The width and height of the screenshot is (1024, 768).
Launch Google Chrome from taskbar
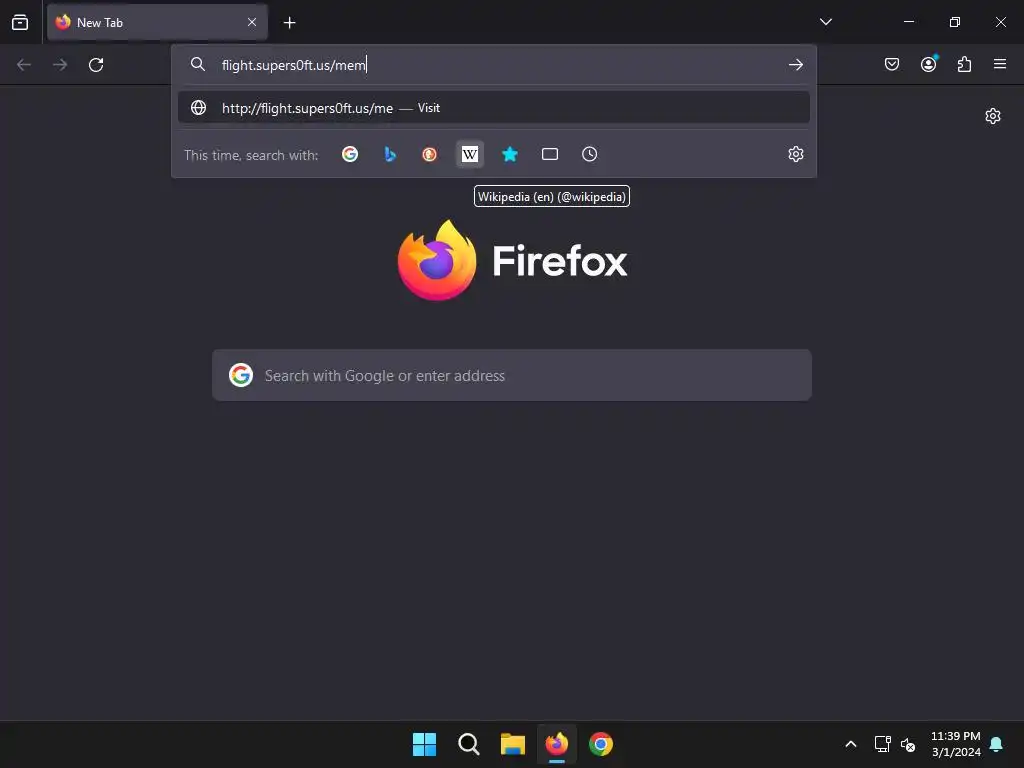pos(601,744)
